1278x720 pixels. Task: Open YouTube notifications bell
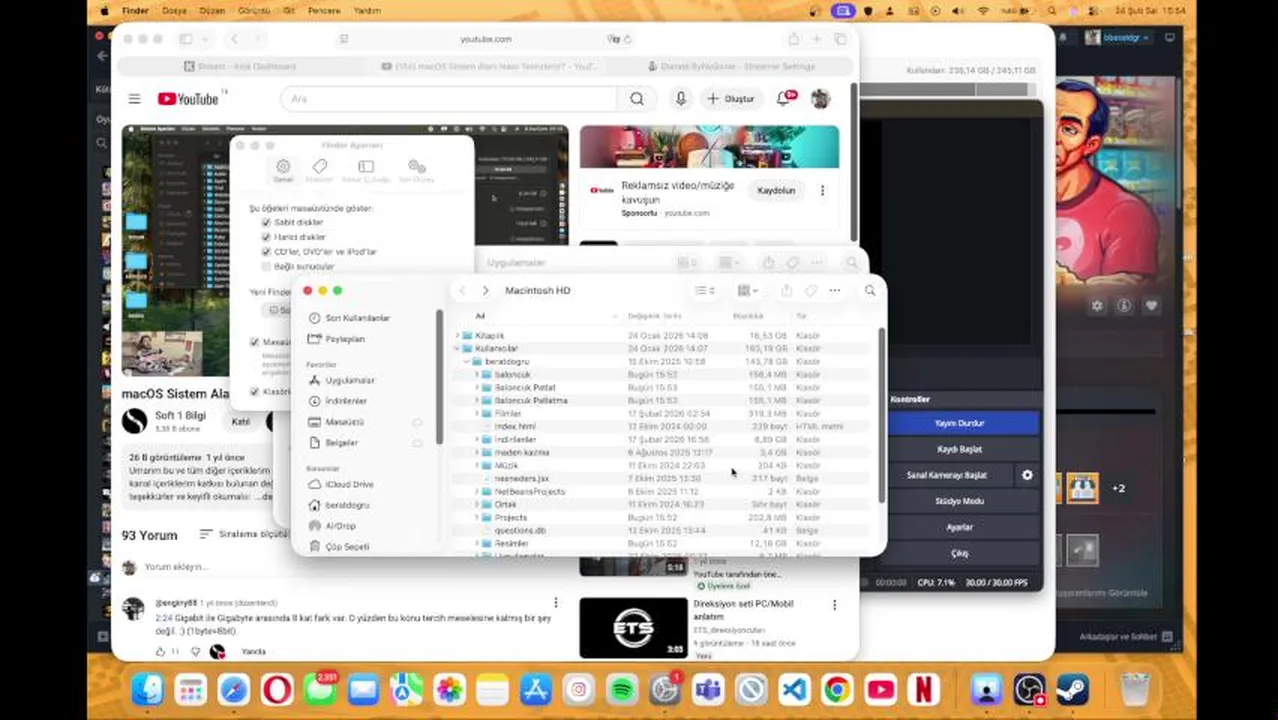(784, 99)
